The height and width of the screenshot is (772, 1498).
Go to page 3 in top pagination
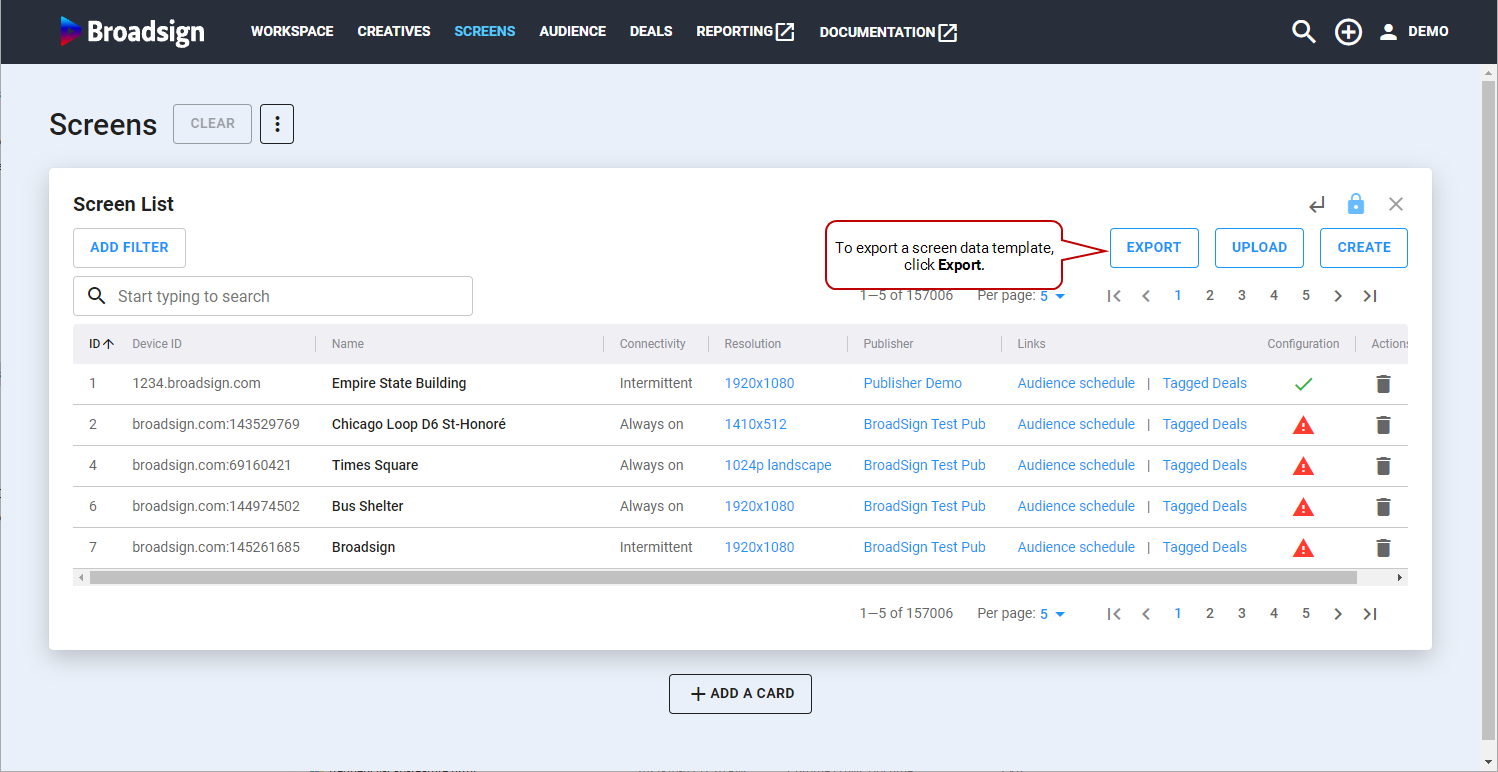click(x=1242, y=296)
